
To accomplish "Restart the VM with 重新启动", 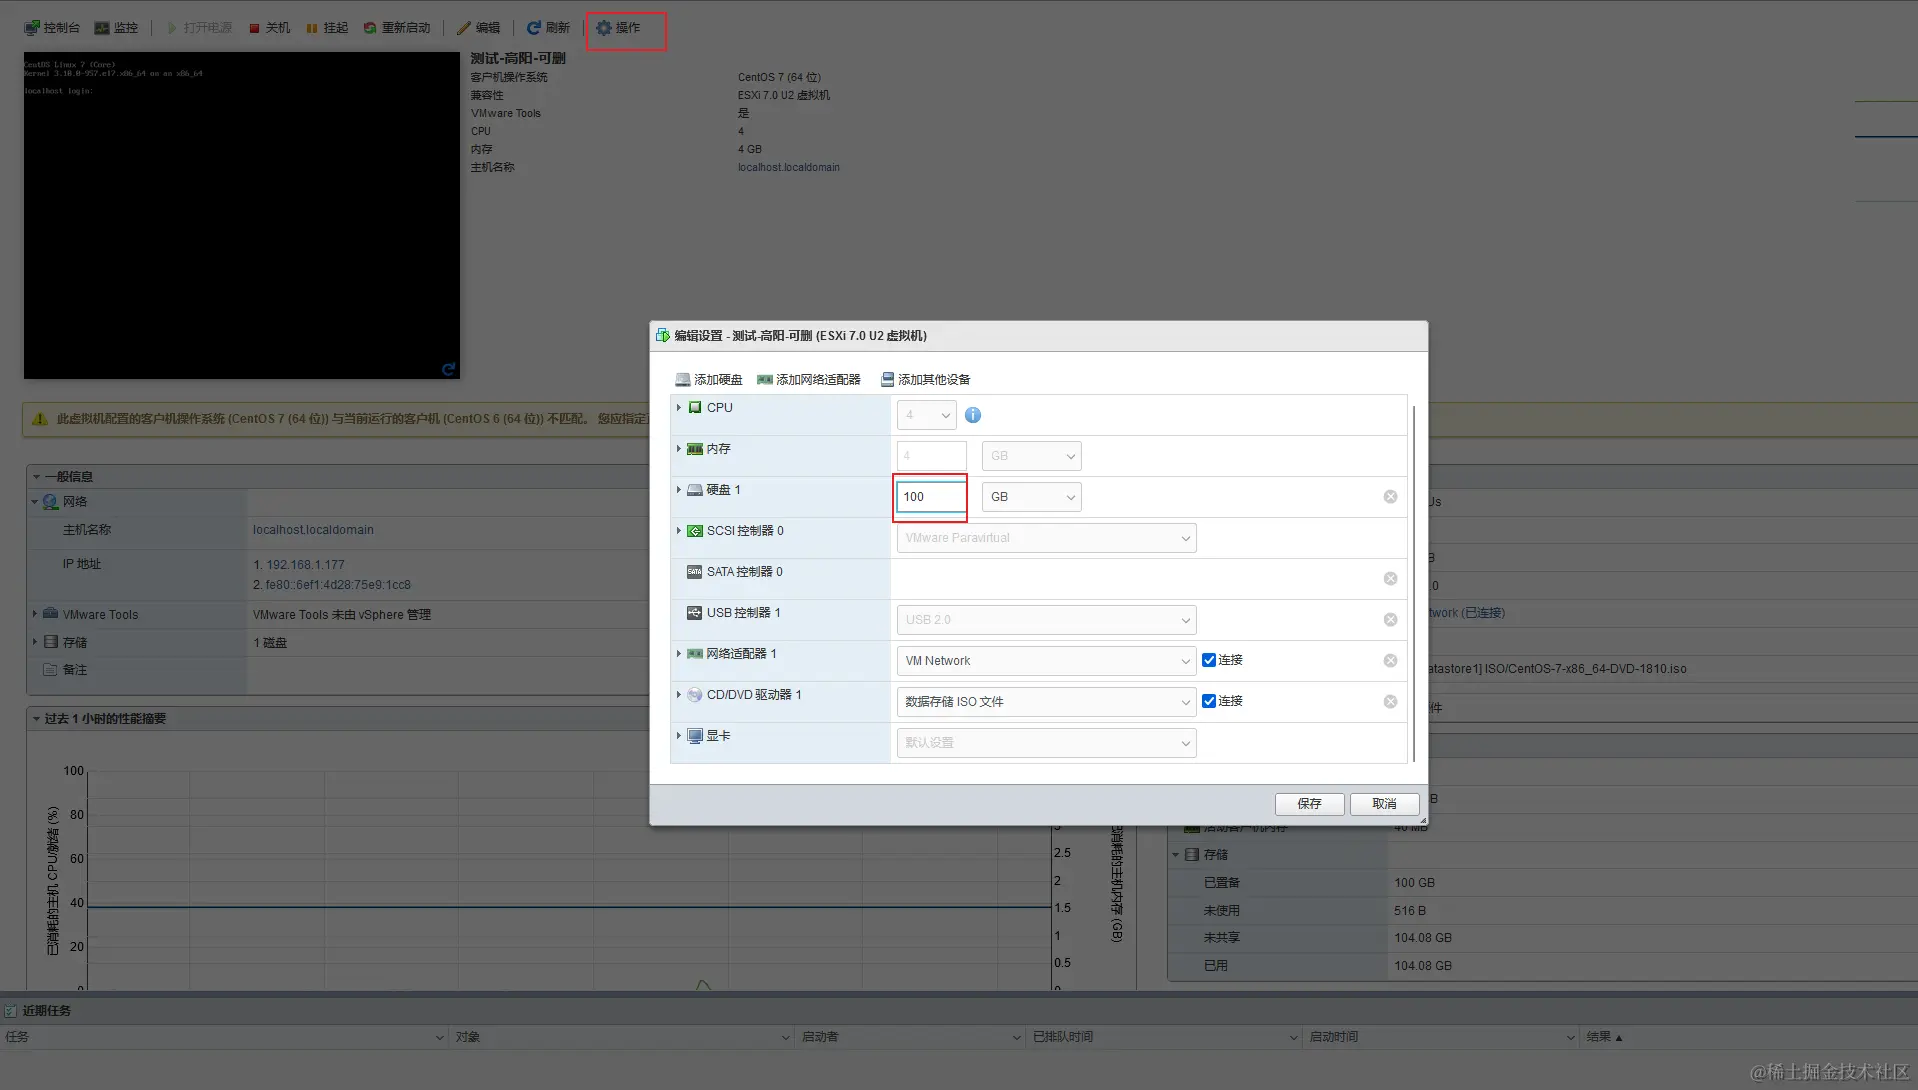I will (x=397, y=28).
